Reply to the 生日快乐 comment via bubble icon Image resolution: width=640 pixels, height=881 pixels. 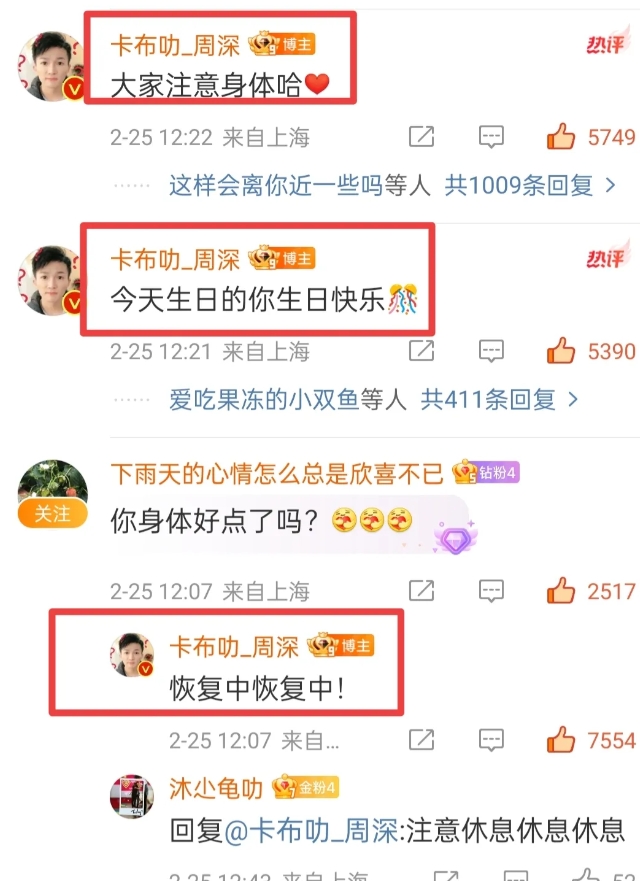pos(491,351)
